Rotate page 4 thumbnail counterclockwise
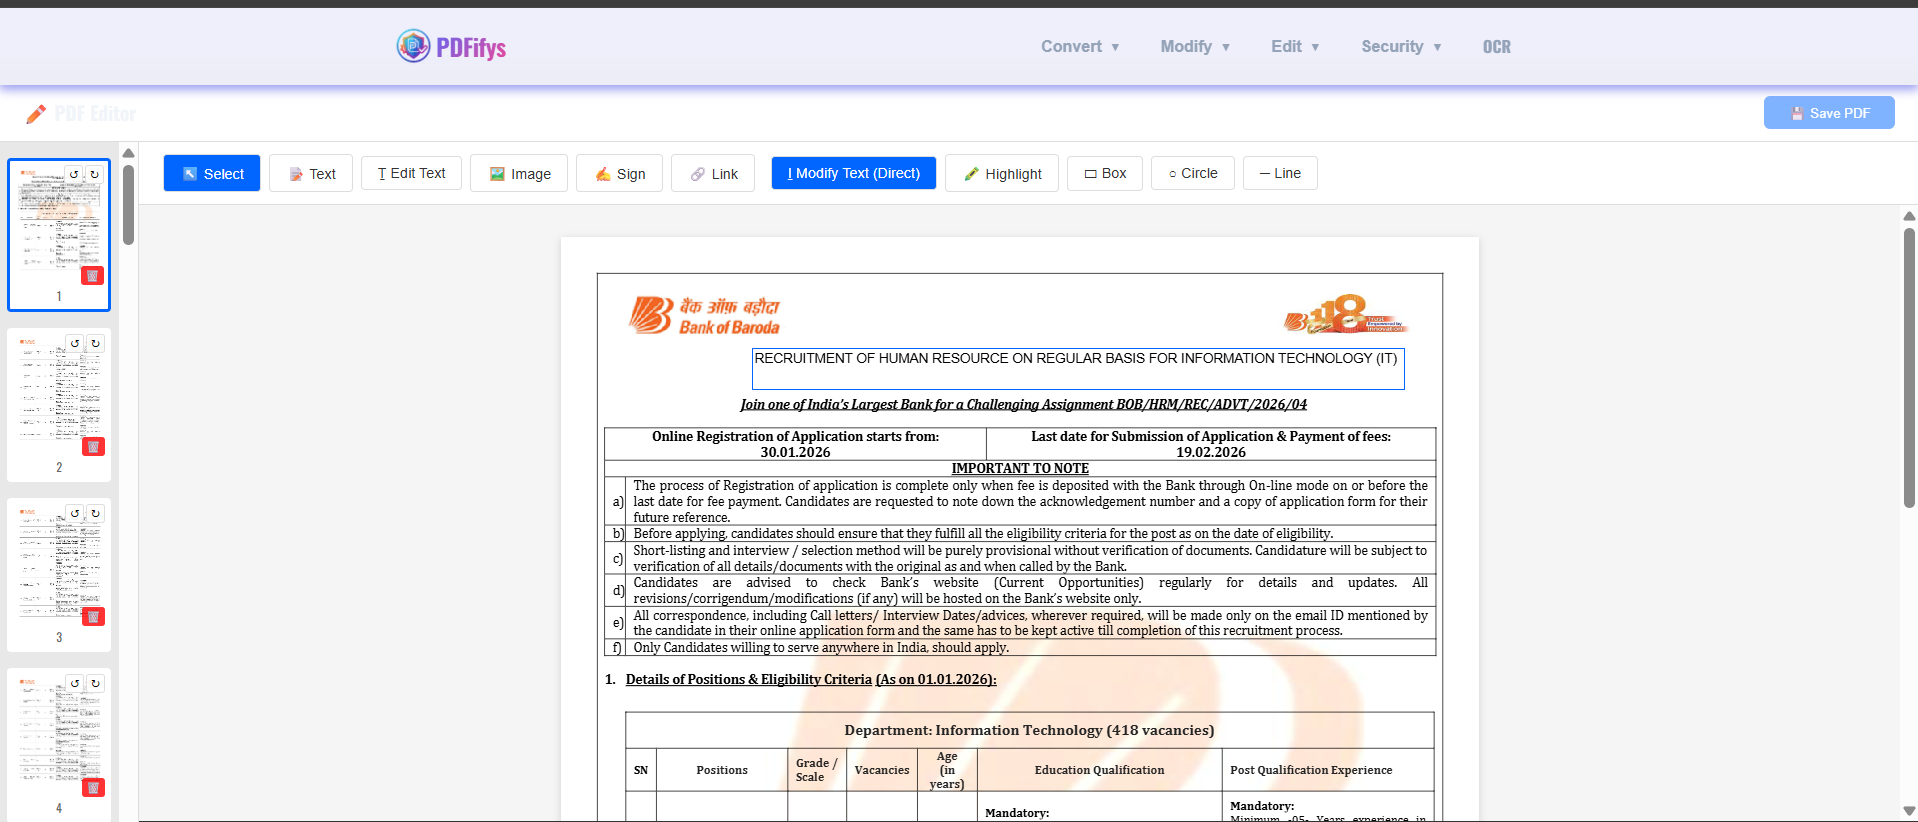Image resolution: width=1918 pixels, height=822 pixels. (75, 683)
